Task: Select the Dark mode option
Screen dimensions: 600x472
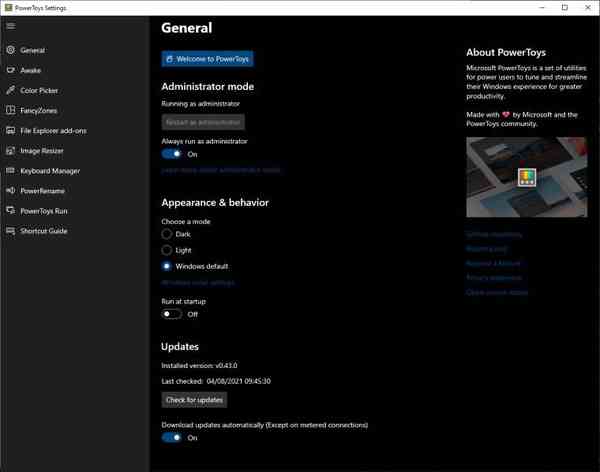Action: click(167, 234)
